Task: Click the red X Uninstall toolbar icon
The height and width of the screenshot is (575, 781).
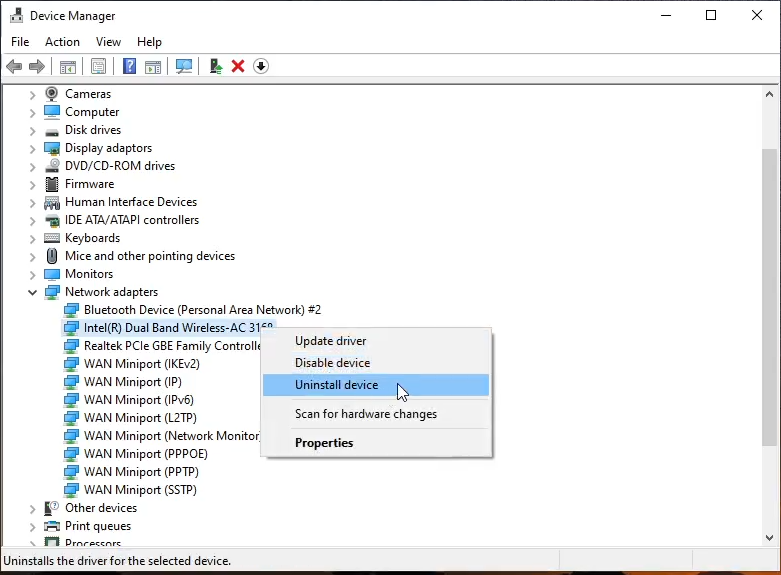Action: point(238,66)
